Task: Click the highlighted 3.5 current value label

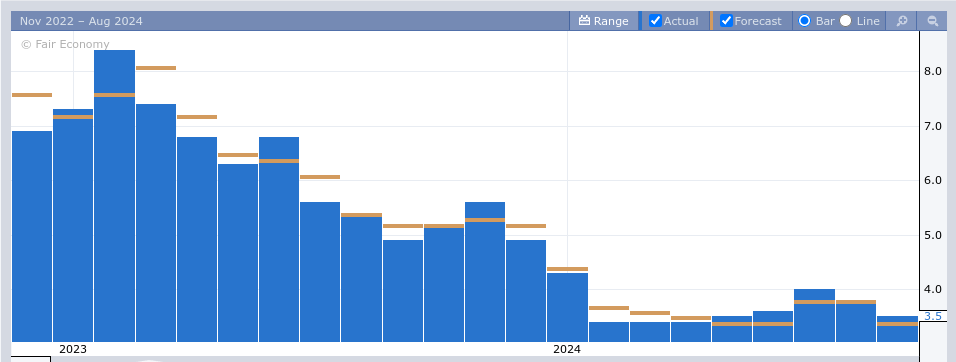Action: (933, 316)
